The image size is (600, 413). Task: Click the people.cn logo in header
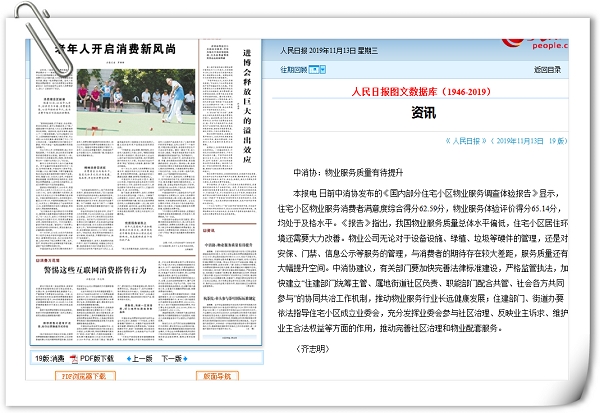[x=536, y=43]
